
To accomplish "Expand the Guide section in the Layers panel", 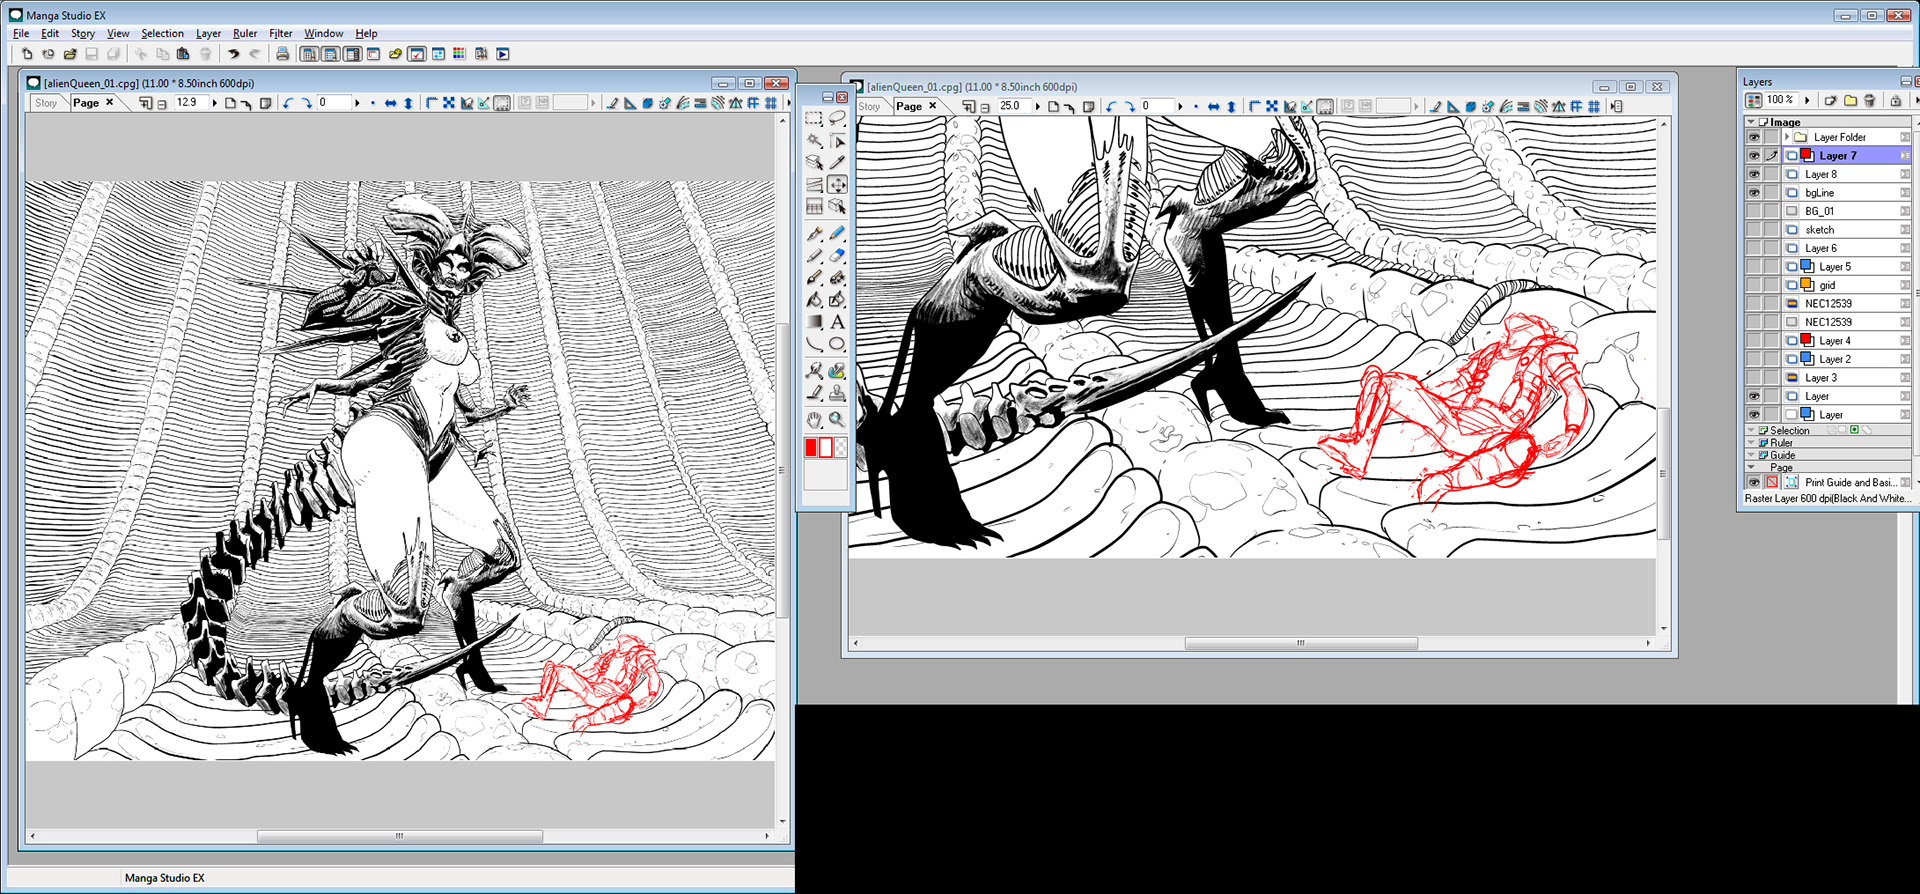I will (1751, 455).
